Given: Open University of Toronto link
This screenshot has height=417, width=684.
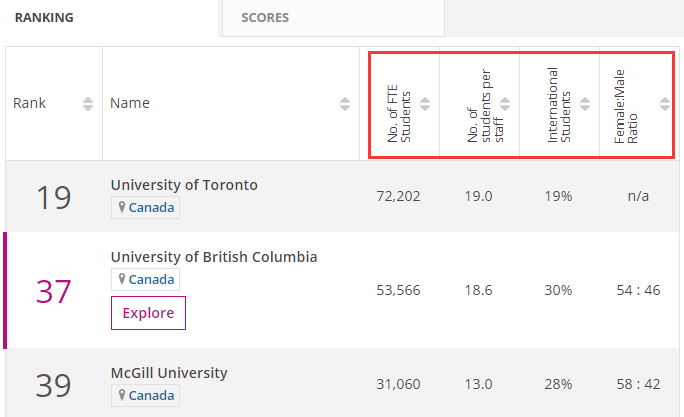Looking at the screenshot, I should 184,185.
